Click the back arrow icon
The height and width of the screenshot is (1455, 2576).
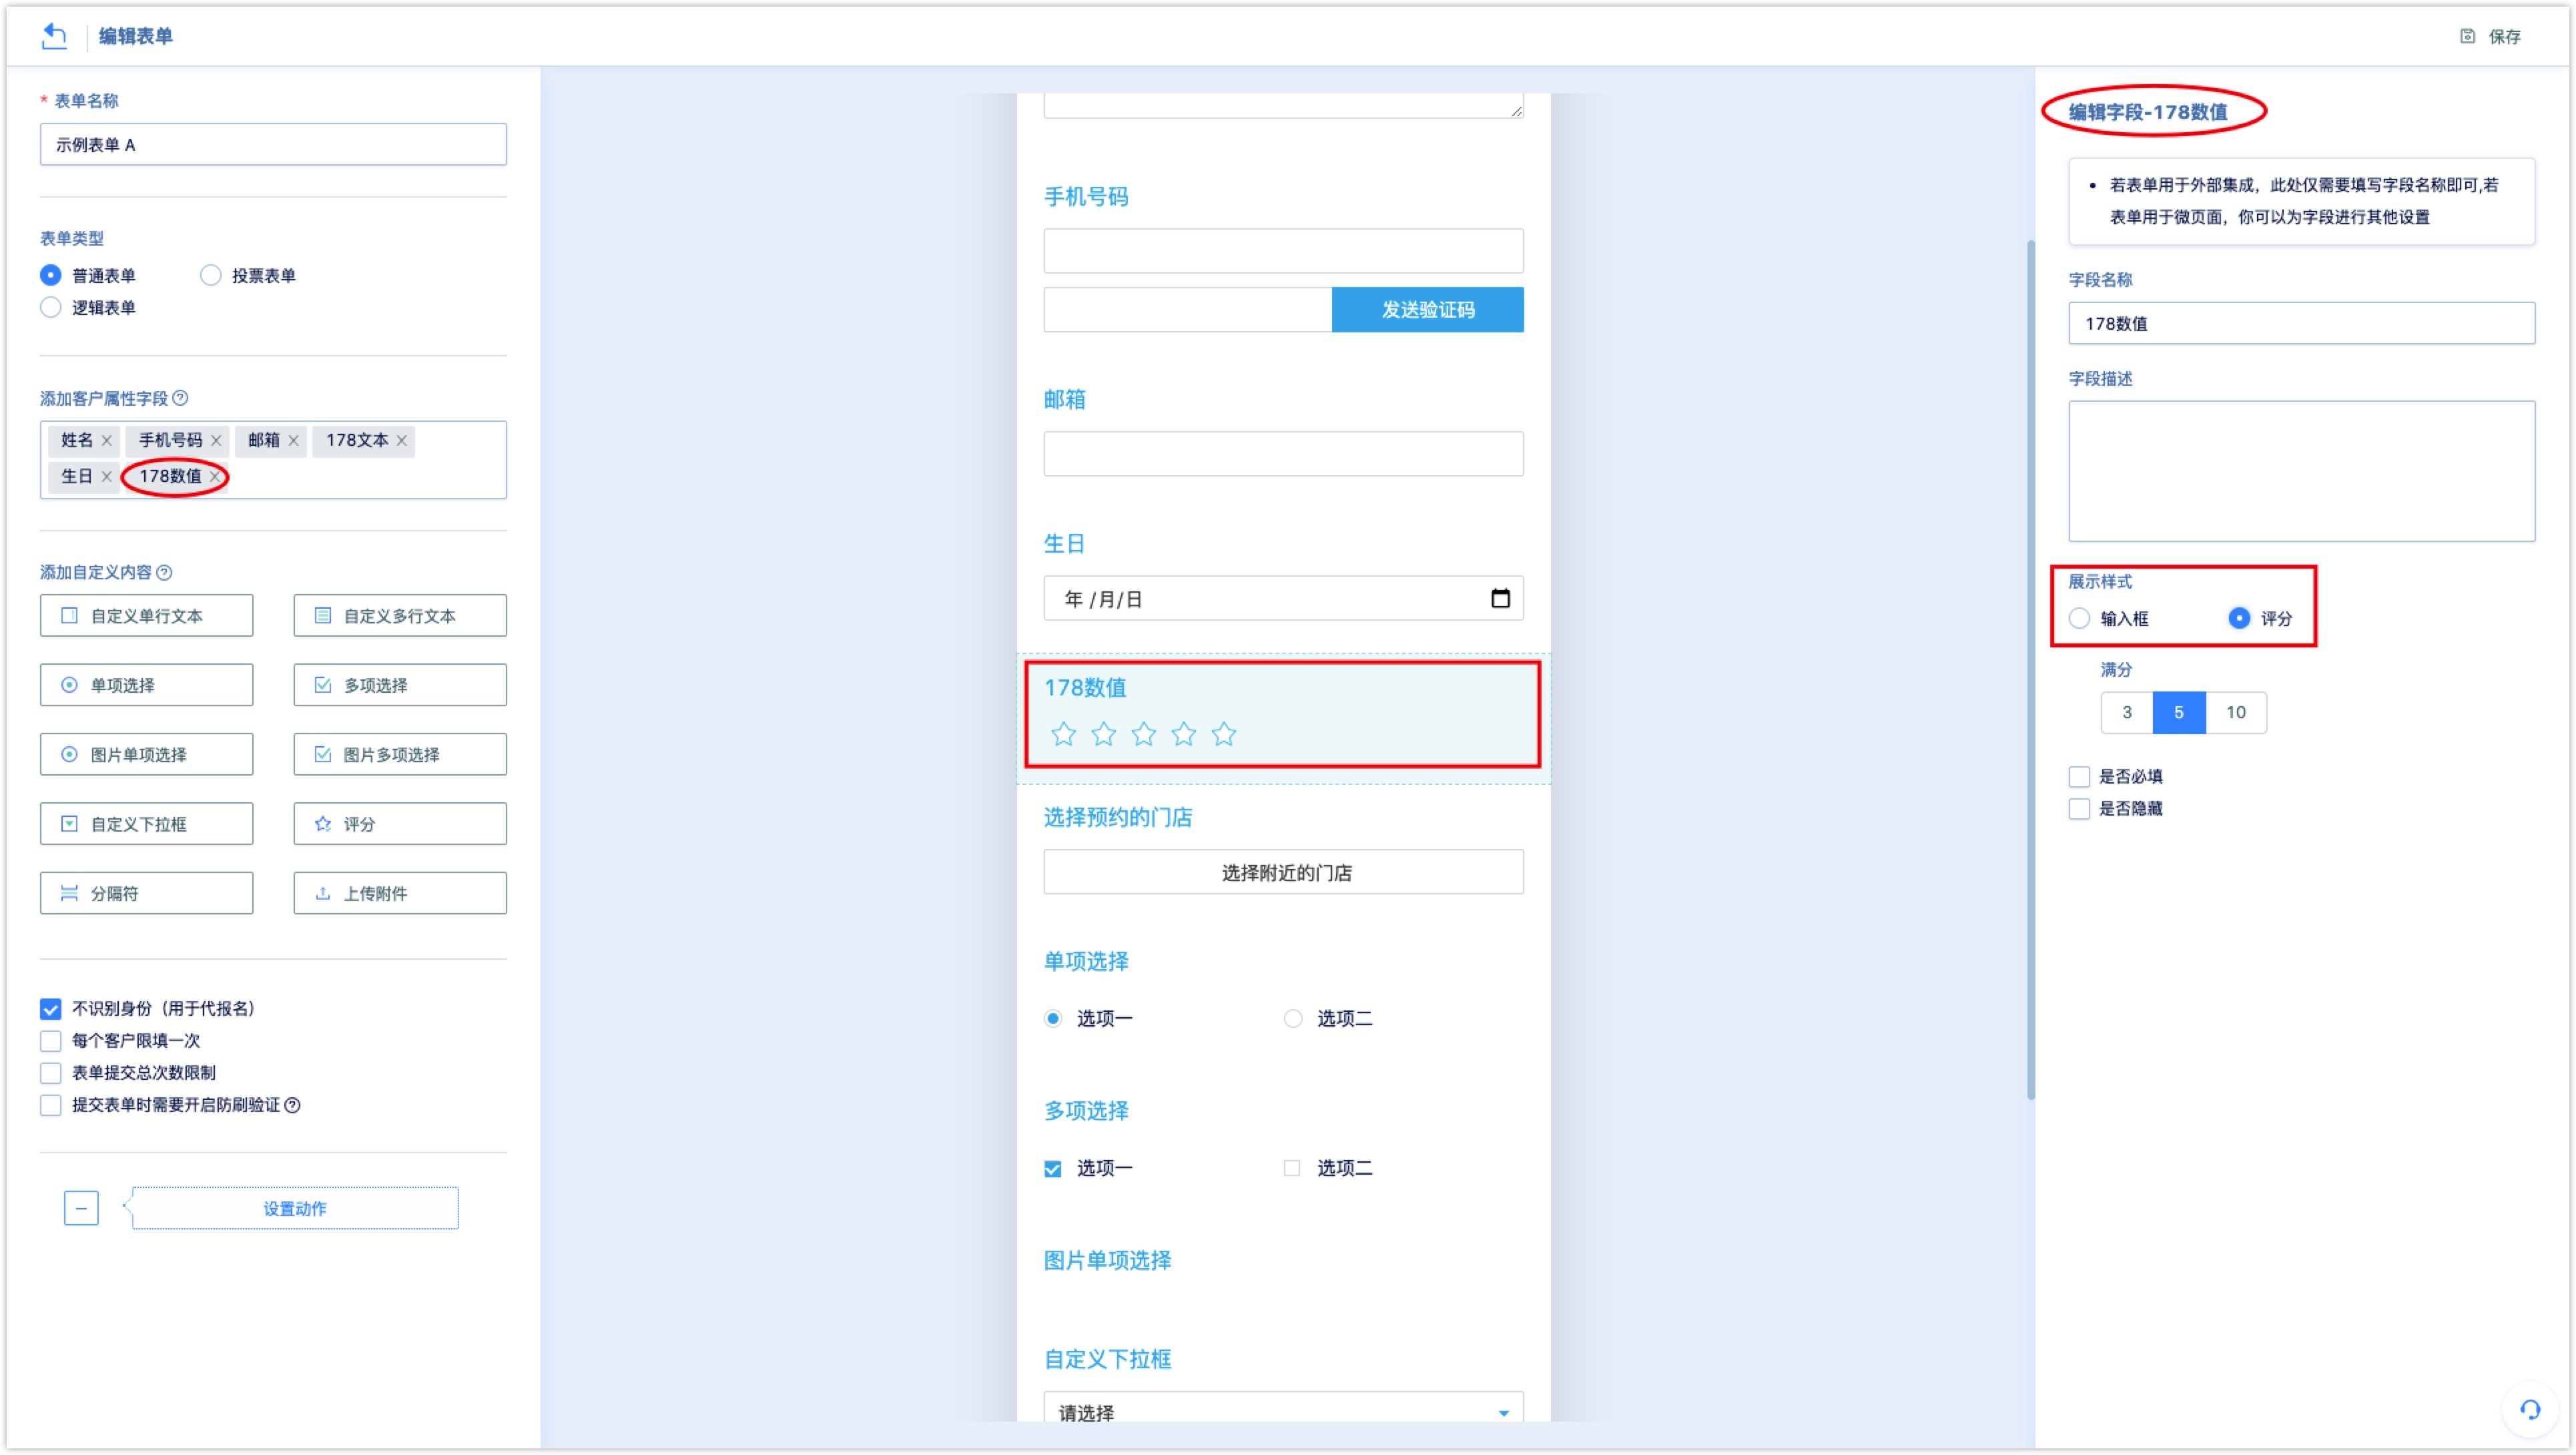tap(54, 36)
